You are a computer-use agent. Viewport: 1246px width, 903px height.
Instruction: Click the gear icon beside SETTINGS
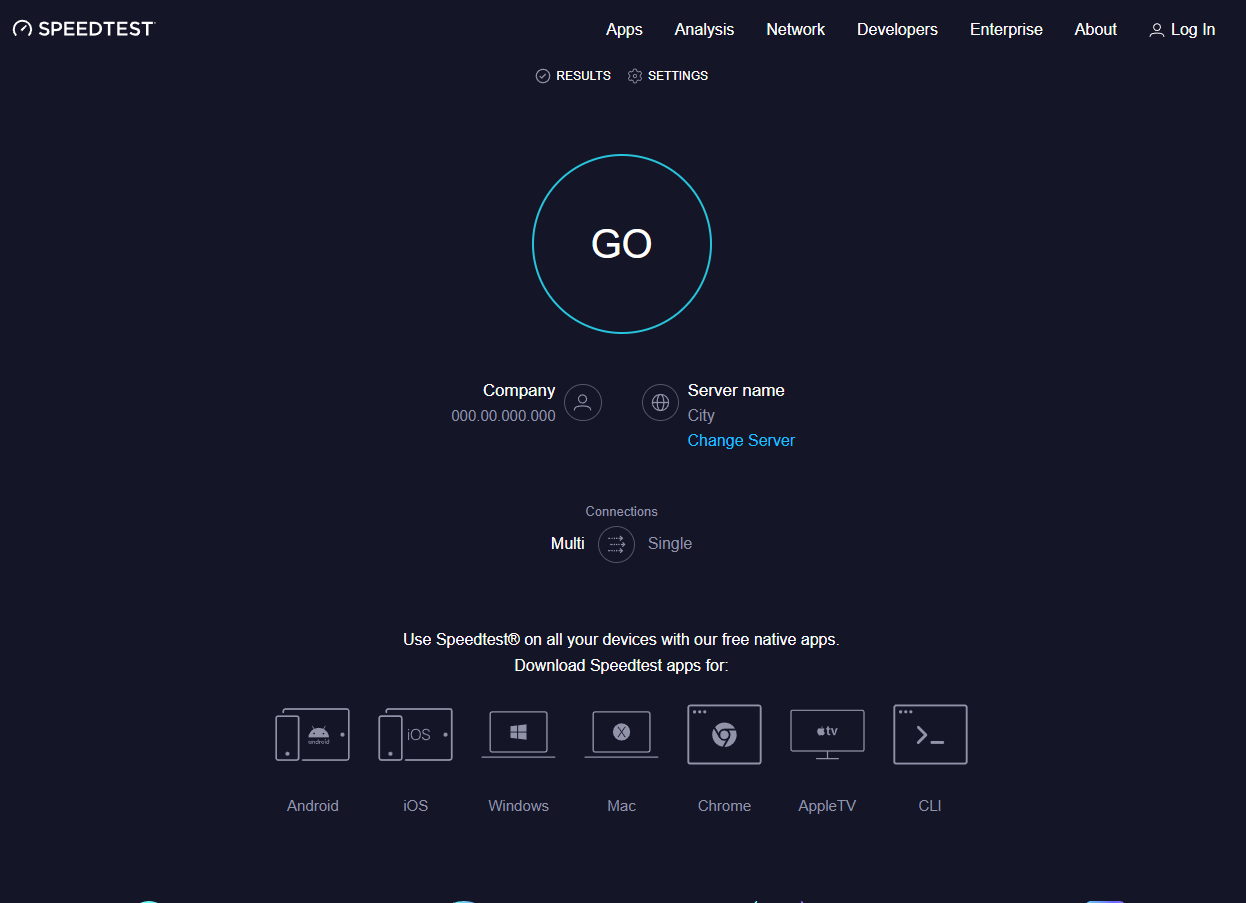[635, 76]
